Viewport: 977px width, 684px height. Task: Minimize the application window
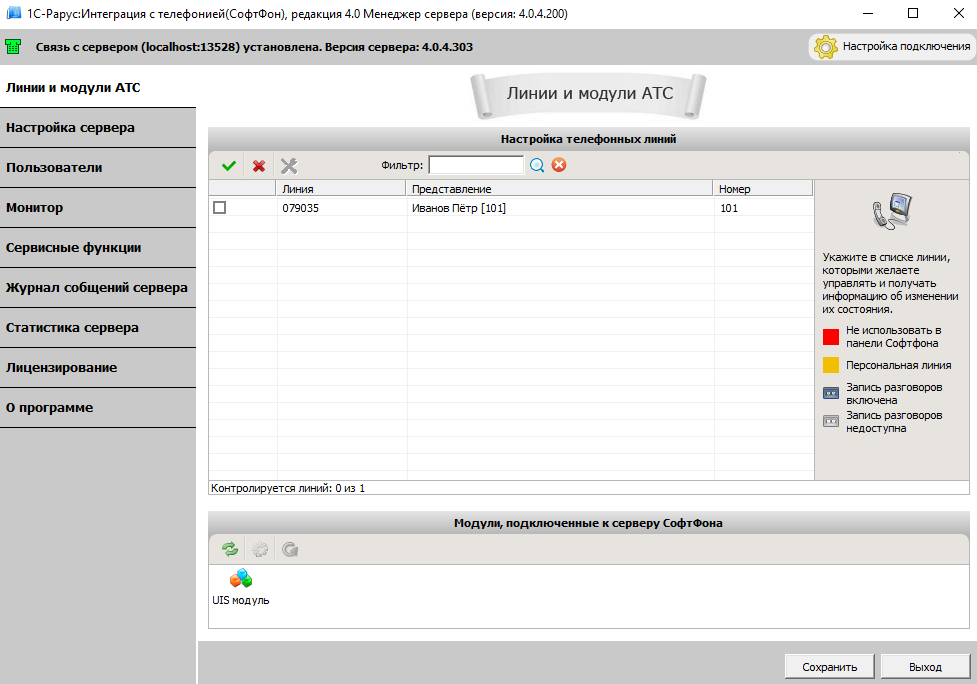[869, 13]
